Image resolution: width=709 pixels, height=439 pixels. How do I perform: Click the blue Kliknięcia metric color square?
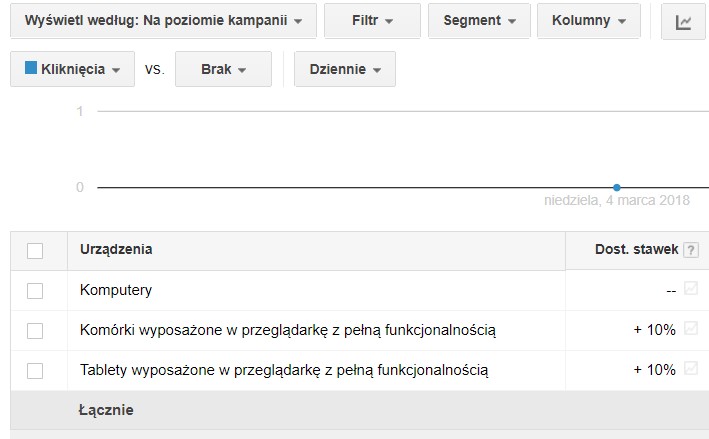[x=30, y=69]
